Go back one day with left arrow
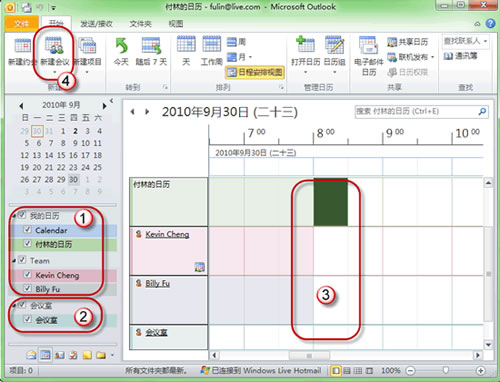The height and width of the screenshot is (382, 500). [x=133, y=112]
